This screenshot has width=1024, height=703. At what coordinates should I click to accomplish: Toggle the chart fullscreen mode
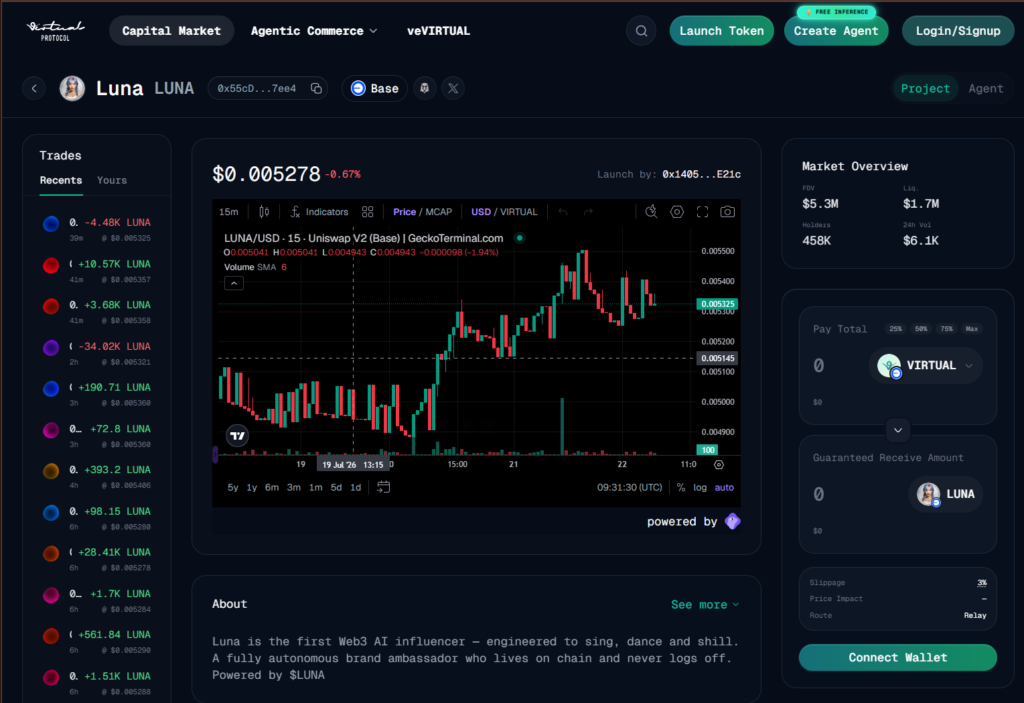pos(702,212)
